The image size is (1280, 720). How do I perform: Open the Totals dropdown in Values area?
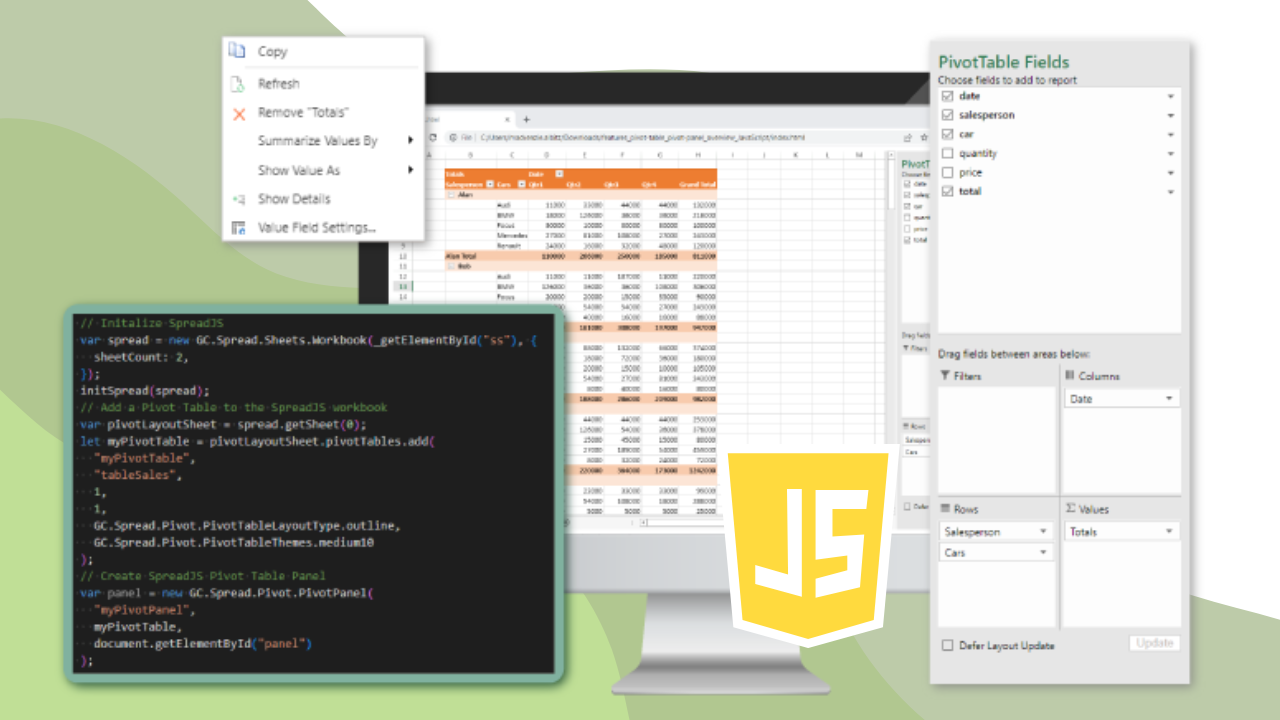coord(1168,532)
